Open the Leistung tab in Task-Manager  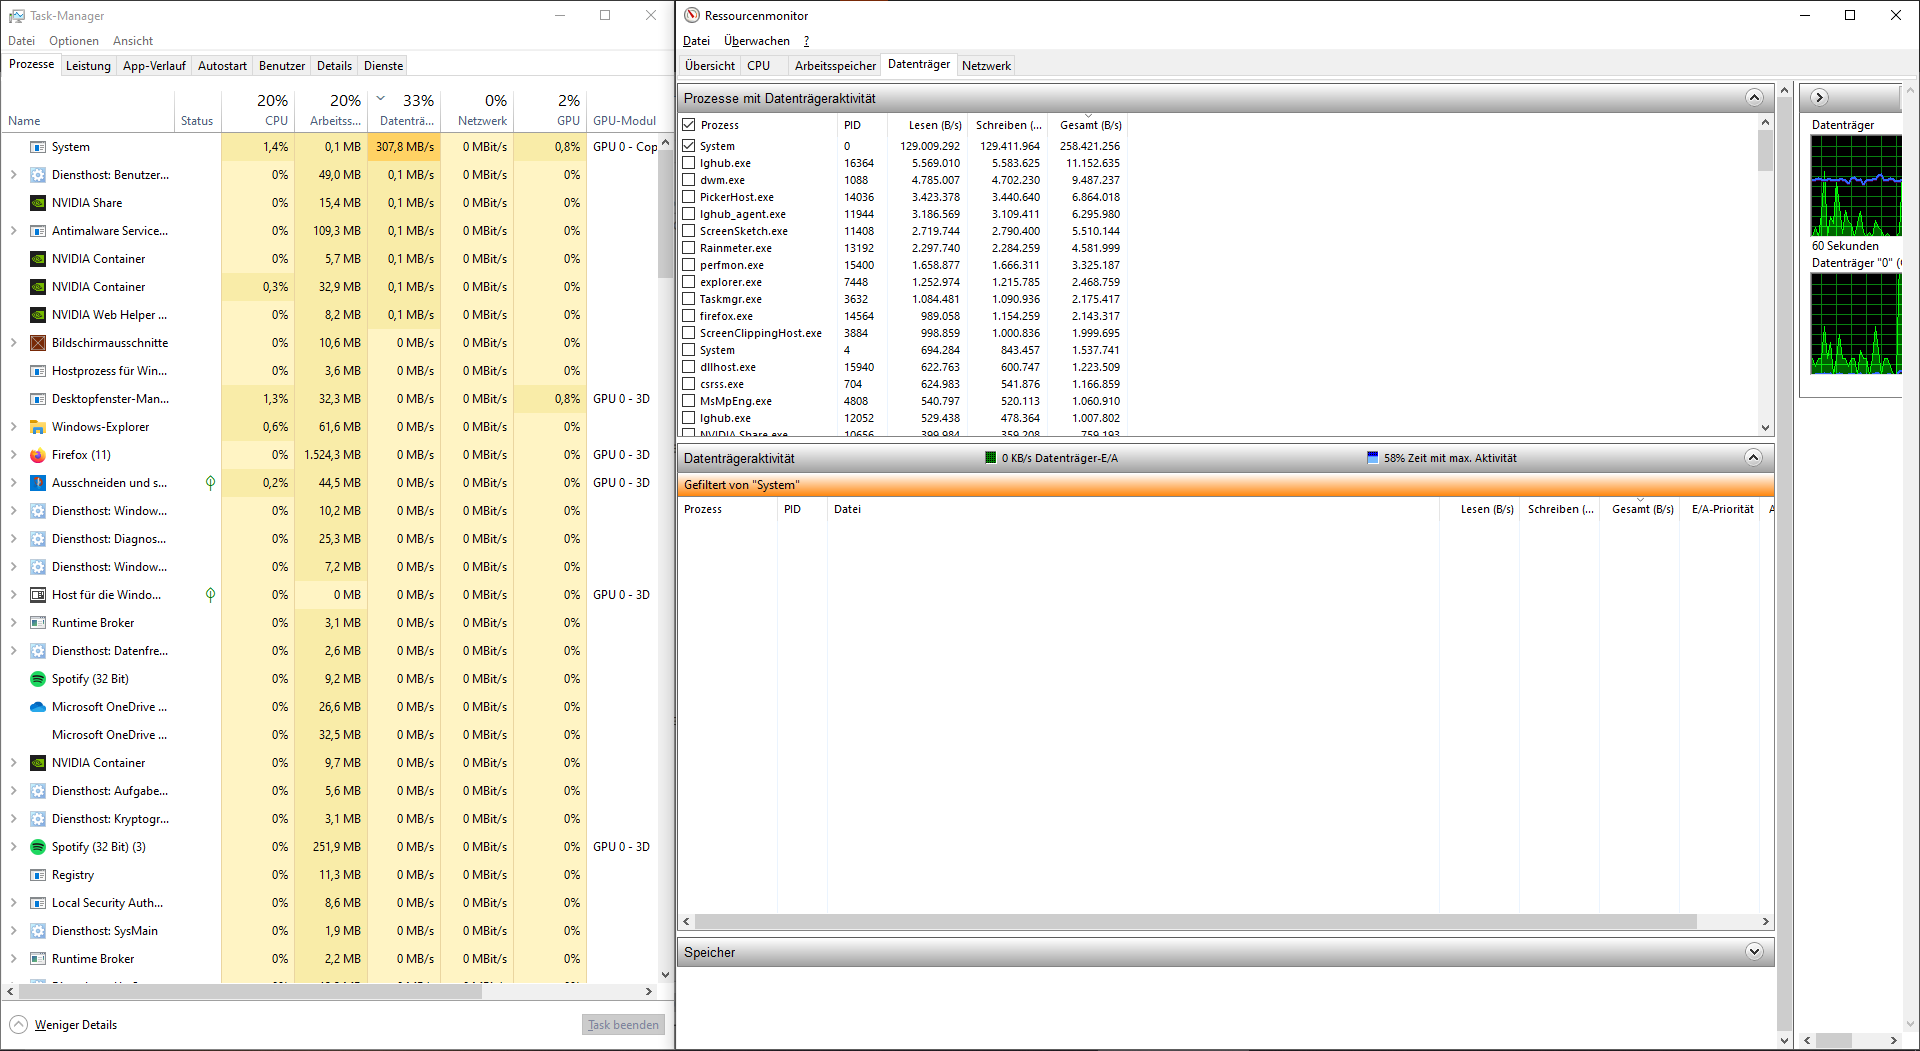point(88,66)
